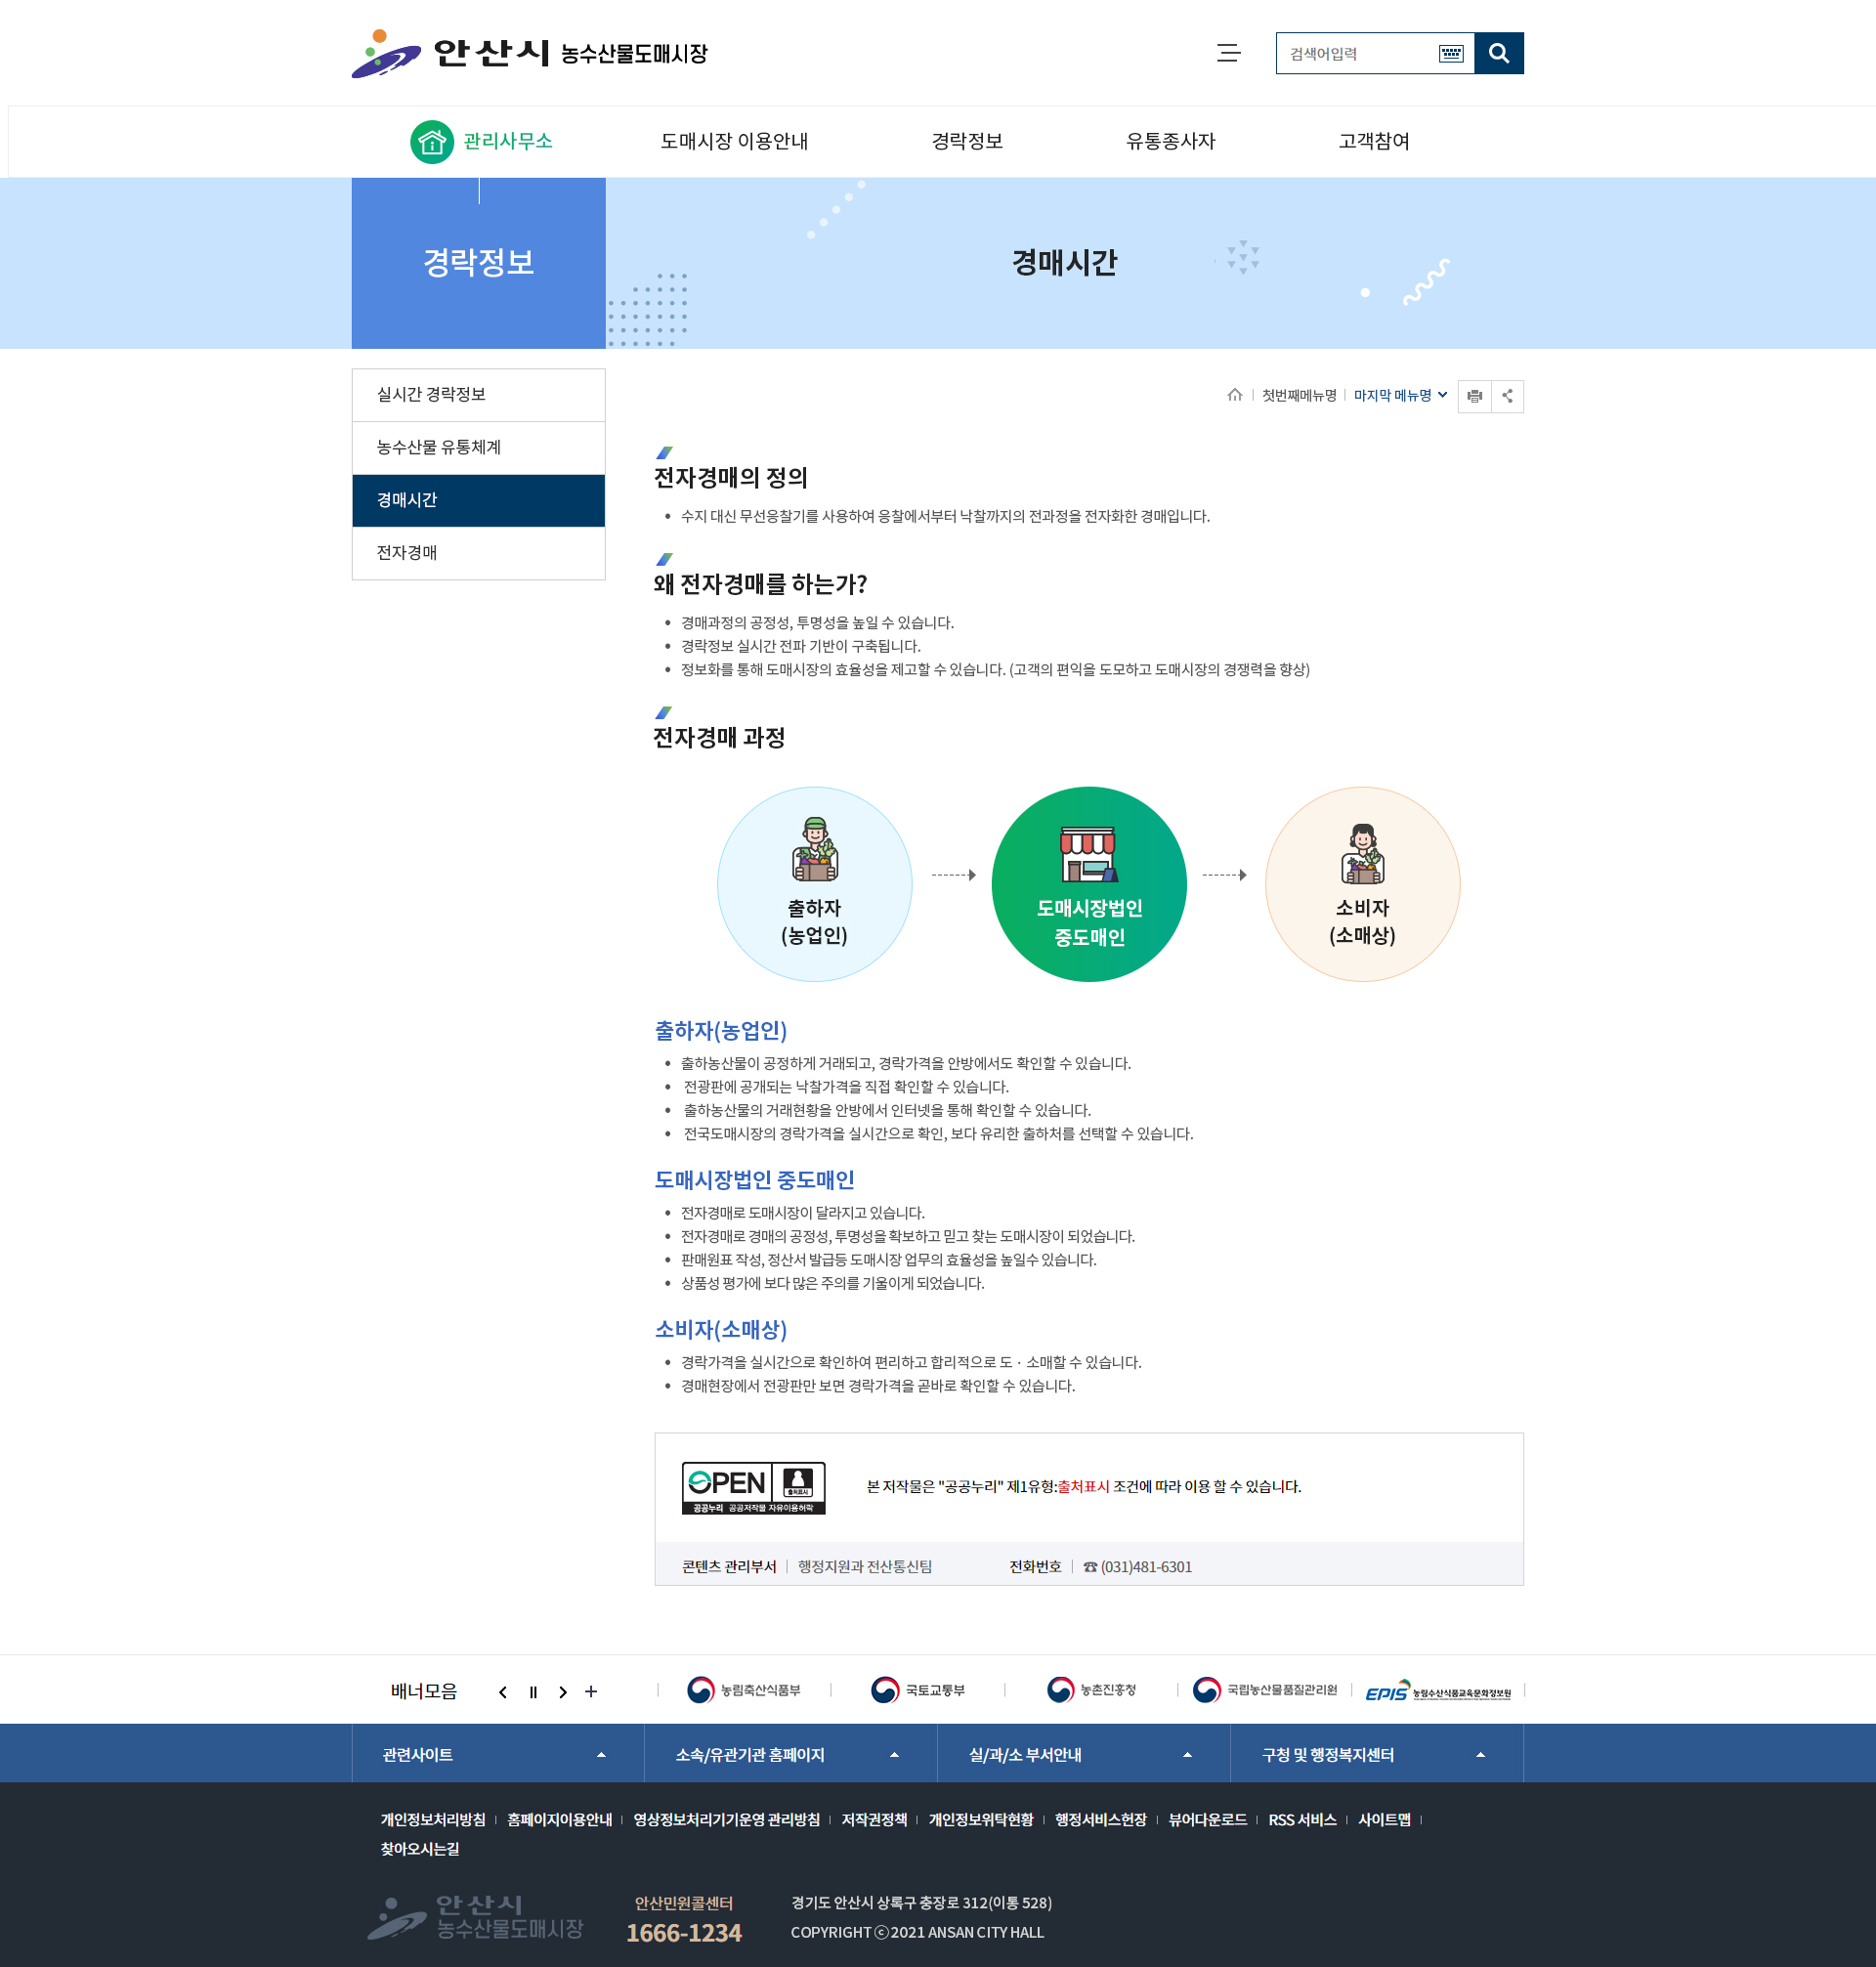
Task: Open the 도매시장 이용안내 menu
Action: point(734,141)
